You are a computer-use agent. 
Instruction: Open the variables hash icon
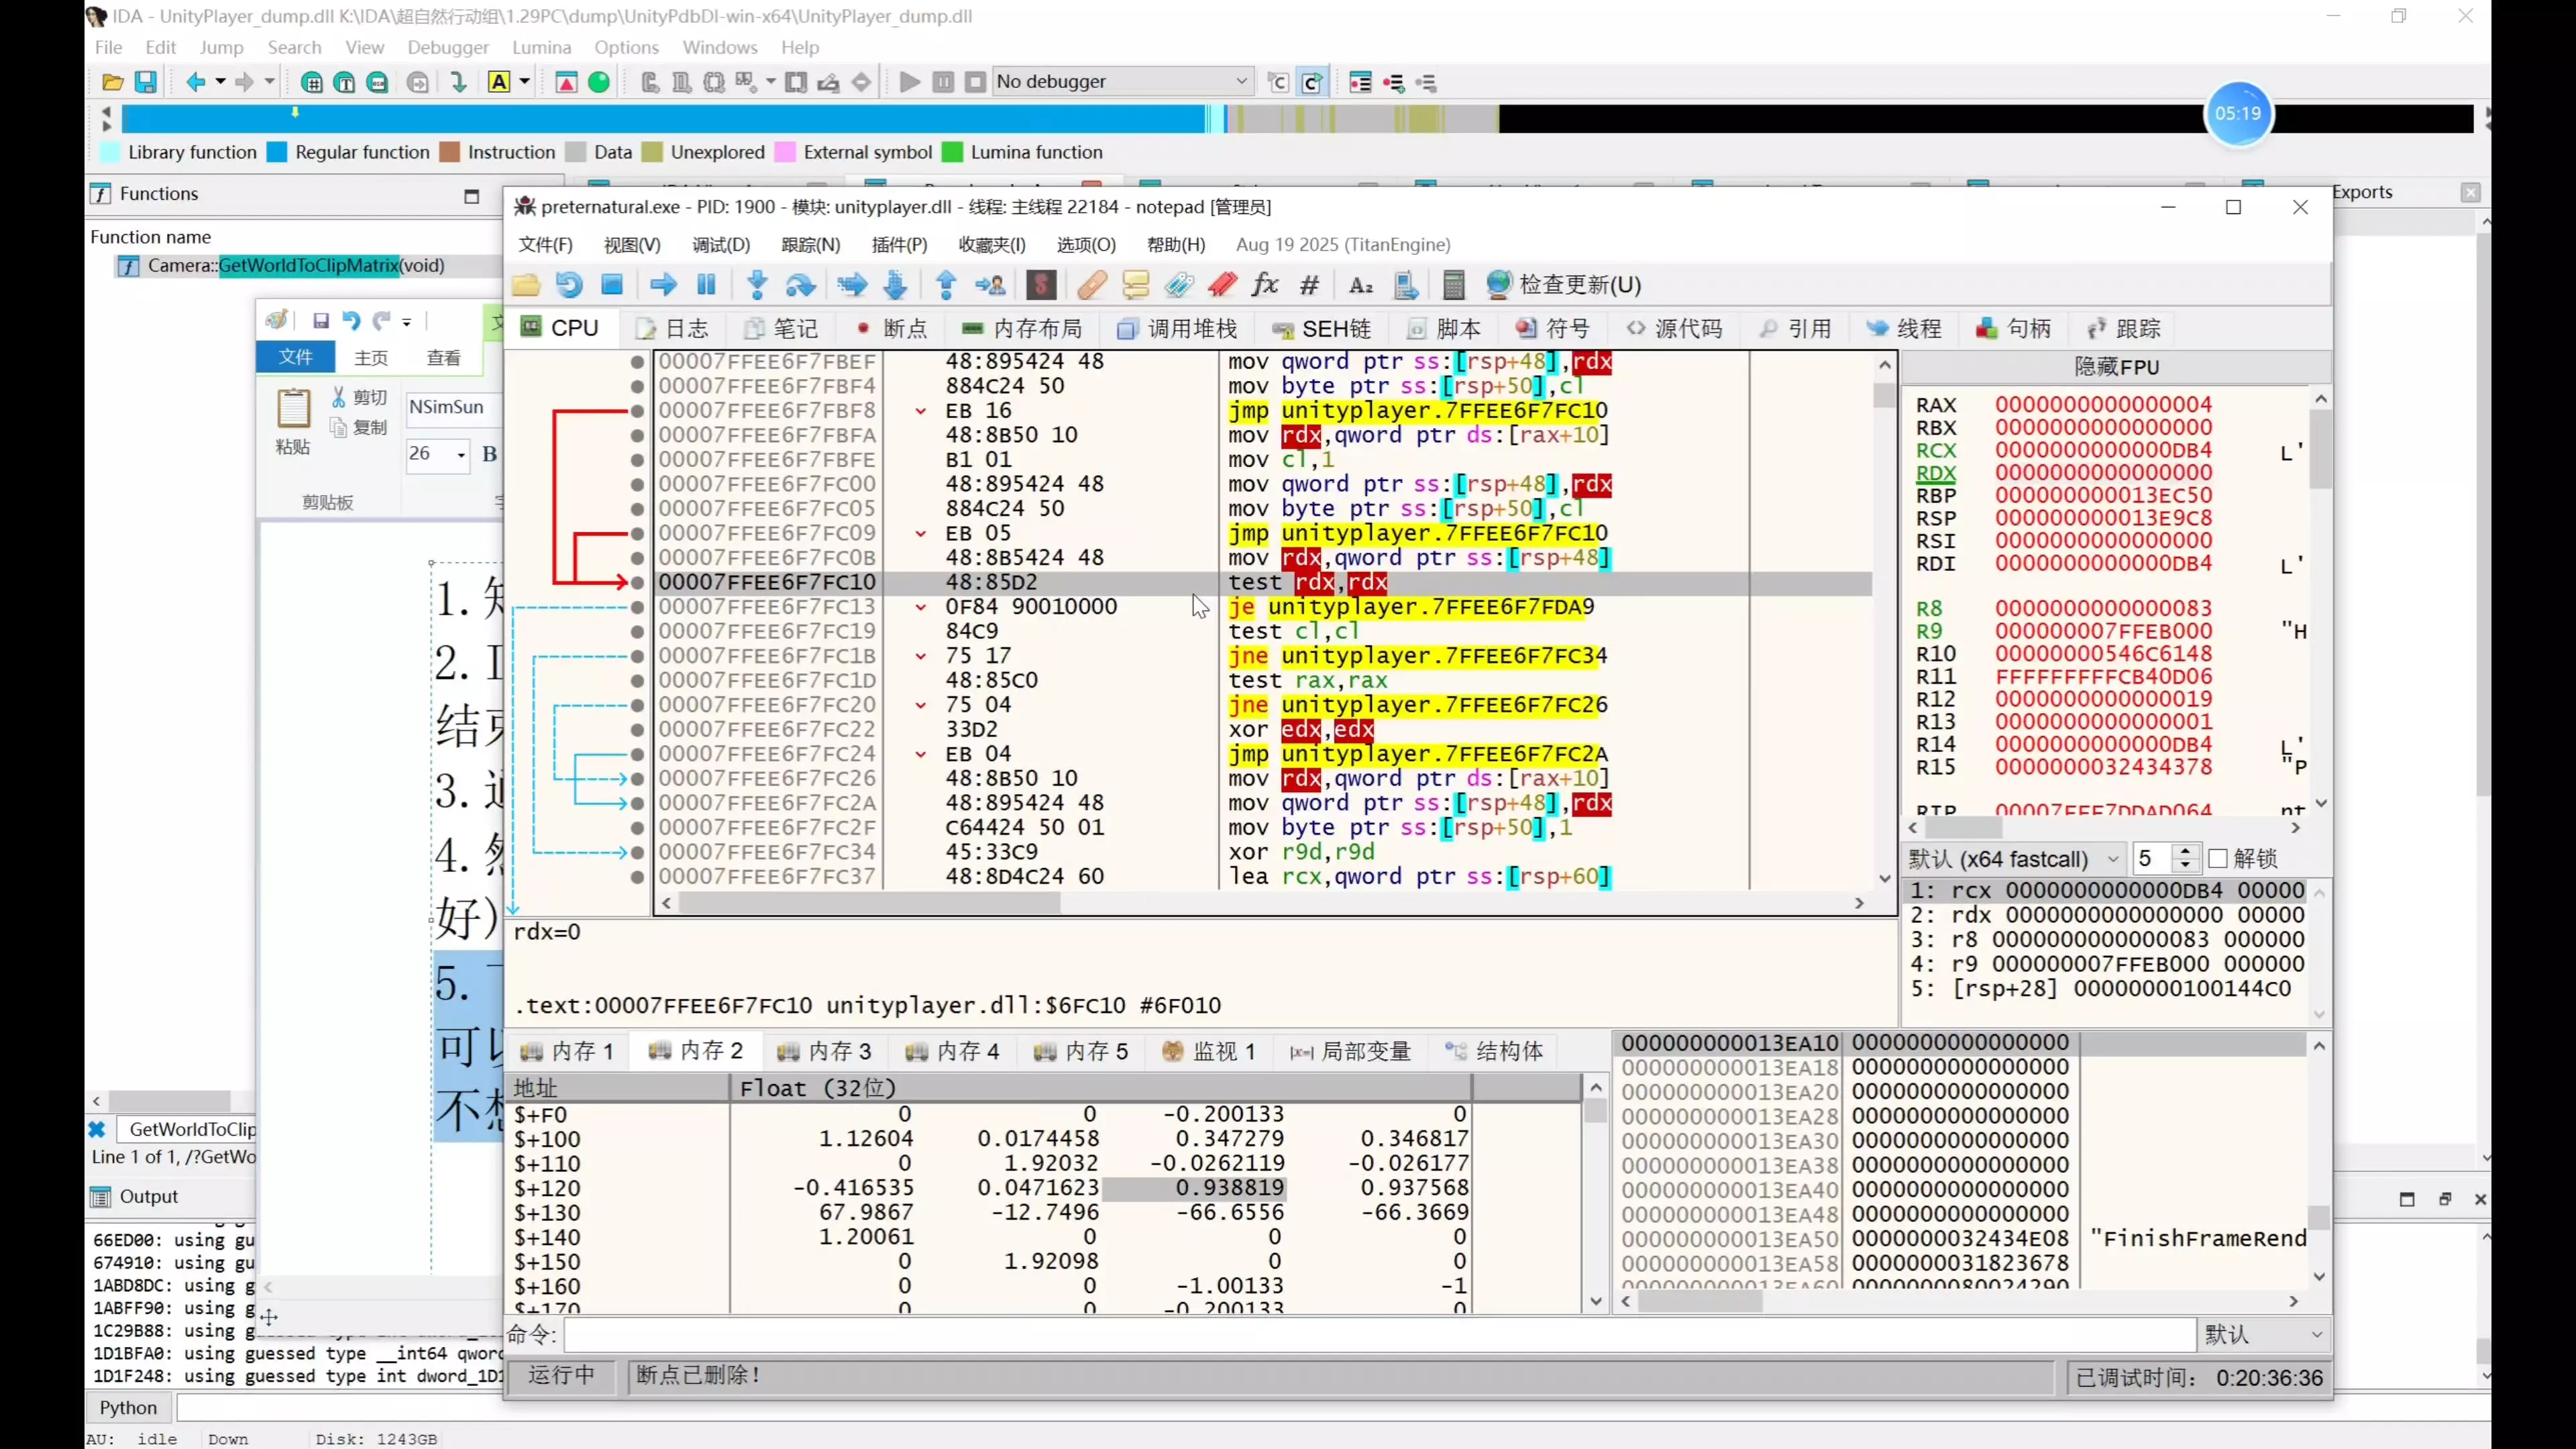[x=1309, y=285]
